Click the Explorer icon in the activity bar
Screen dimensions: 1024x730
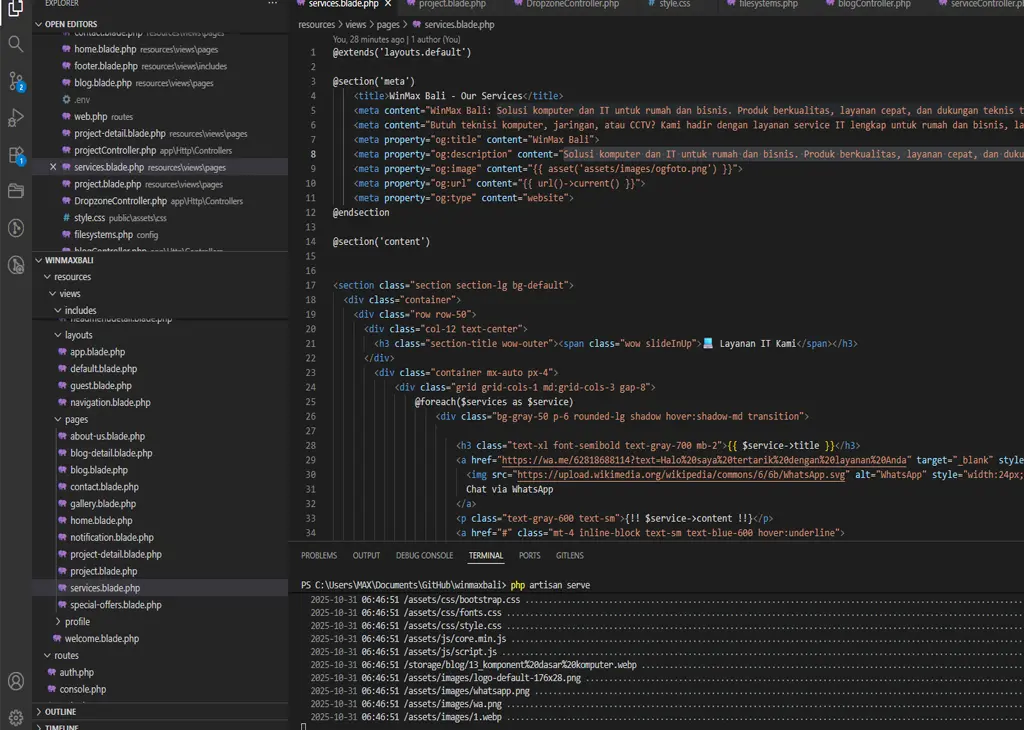pyautogui.click(x=15, y=8)
